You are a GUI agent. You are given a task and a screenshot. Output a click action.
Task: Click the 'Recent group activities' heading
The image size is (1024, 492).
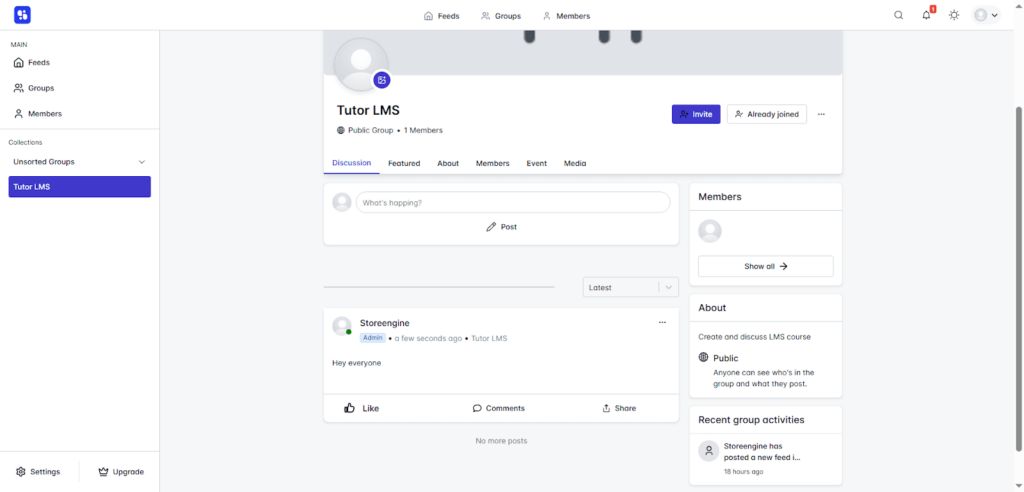tap(751, 420)
